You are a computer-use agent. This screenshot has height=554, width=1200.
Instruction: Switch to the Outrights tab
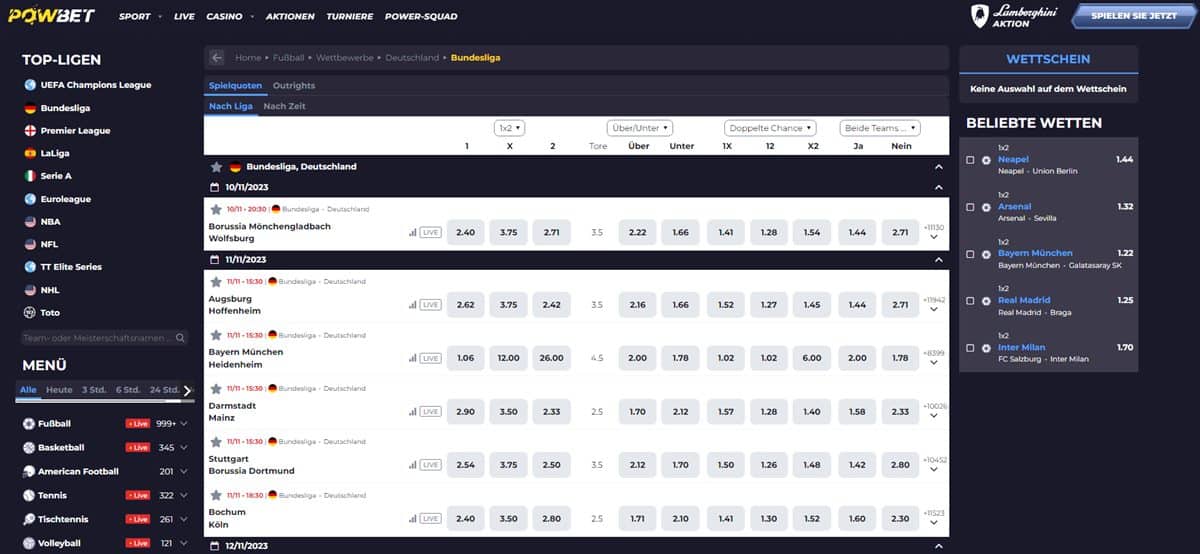pos(293,86)
